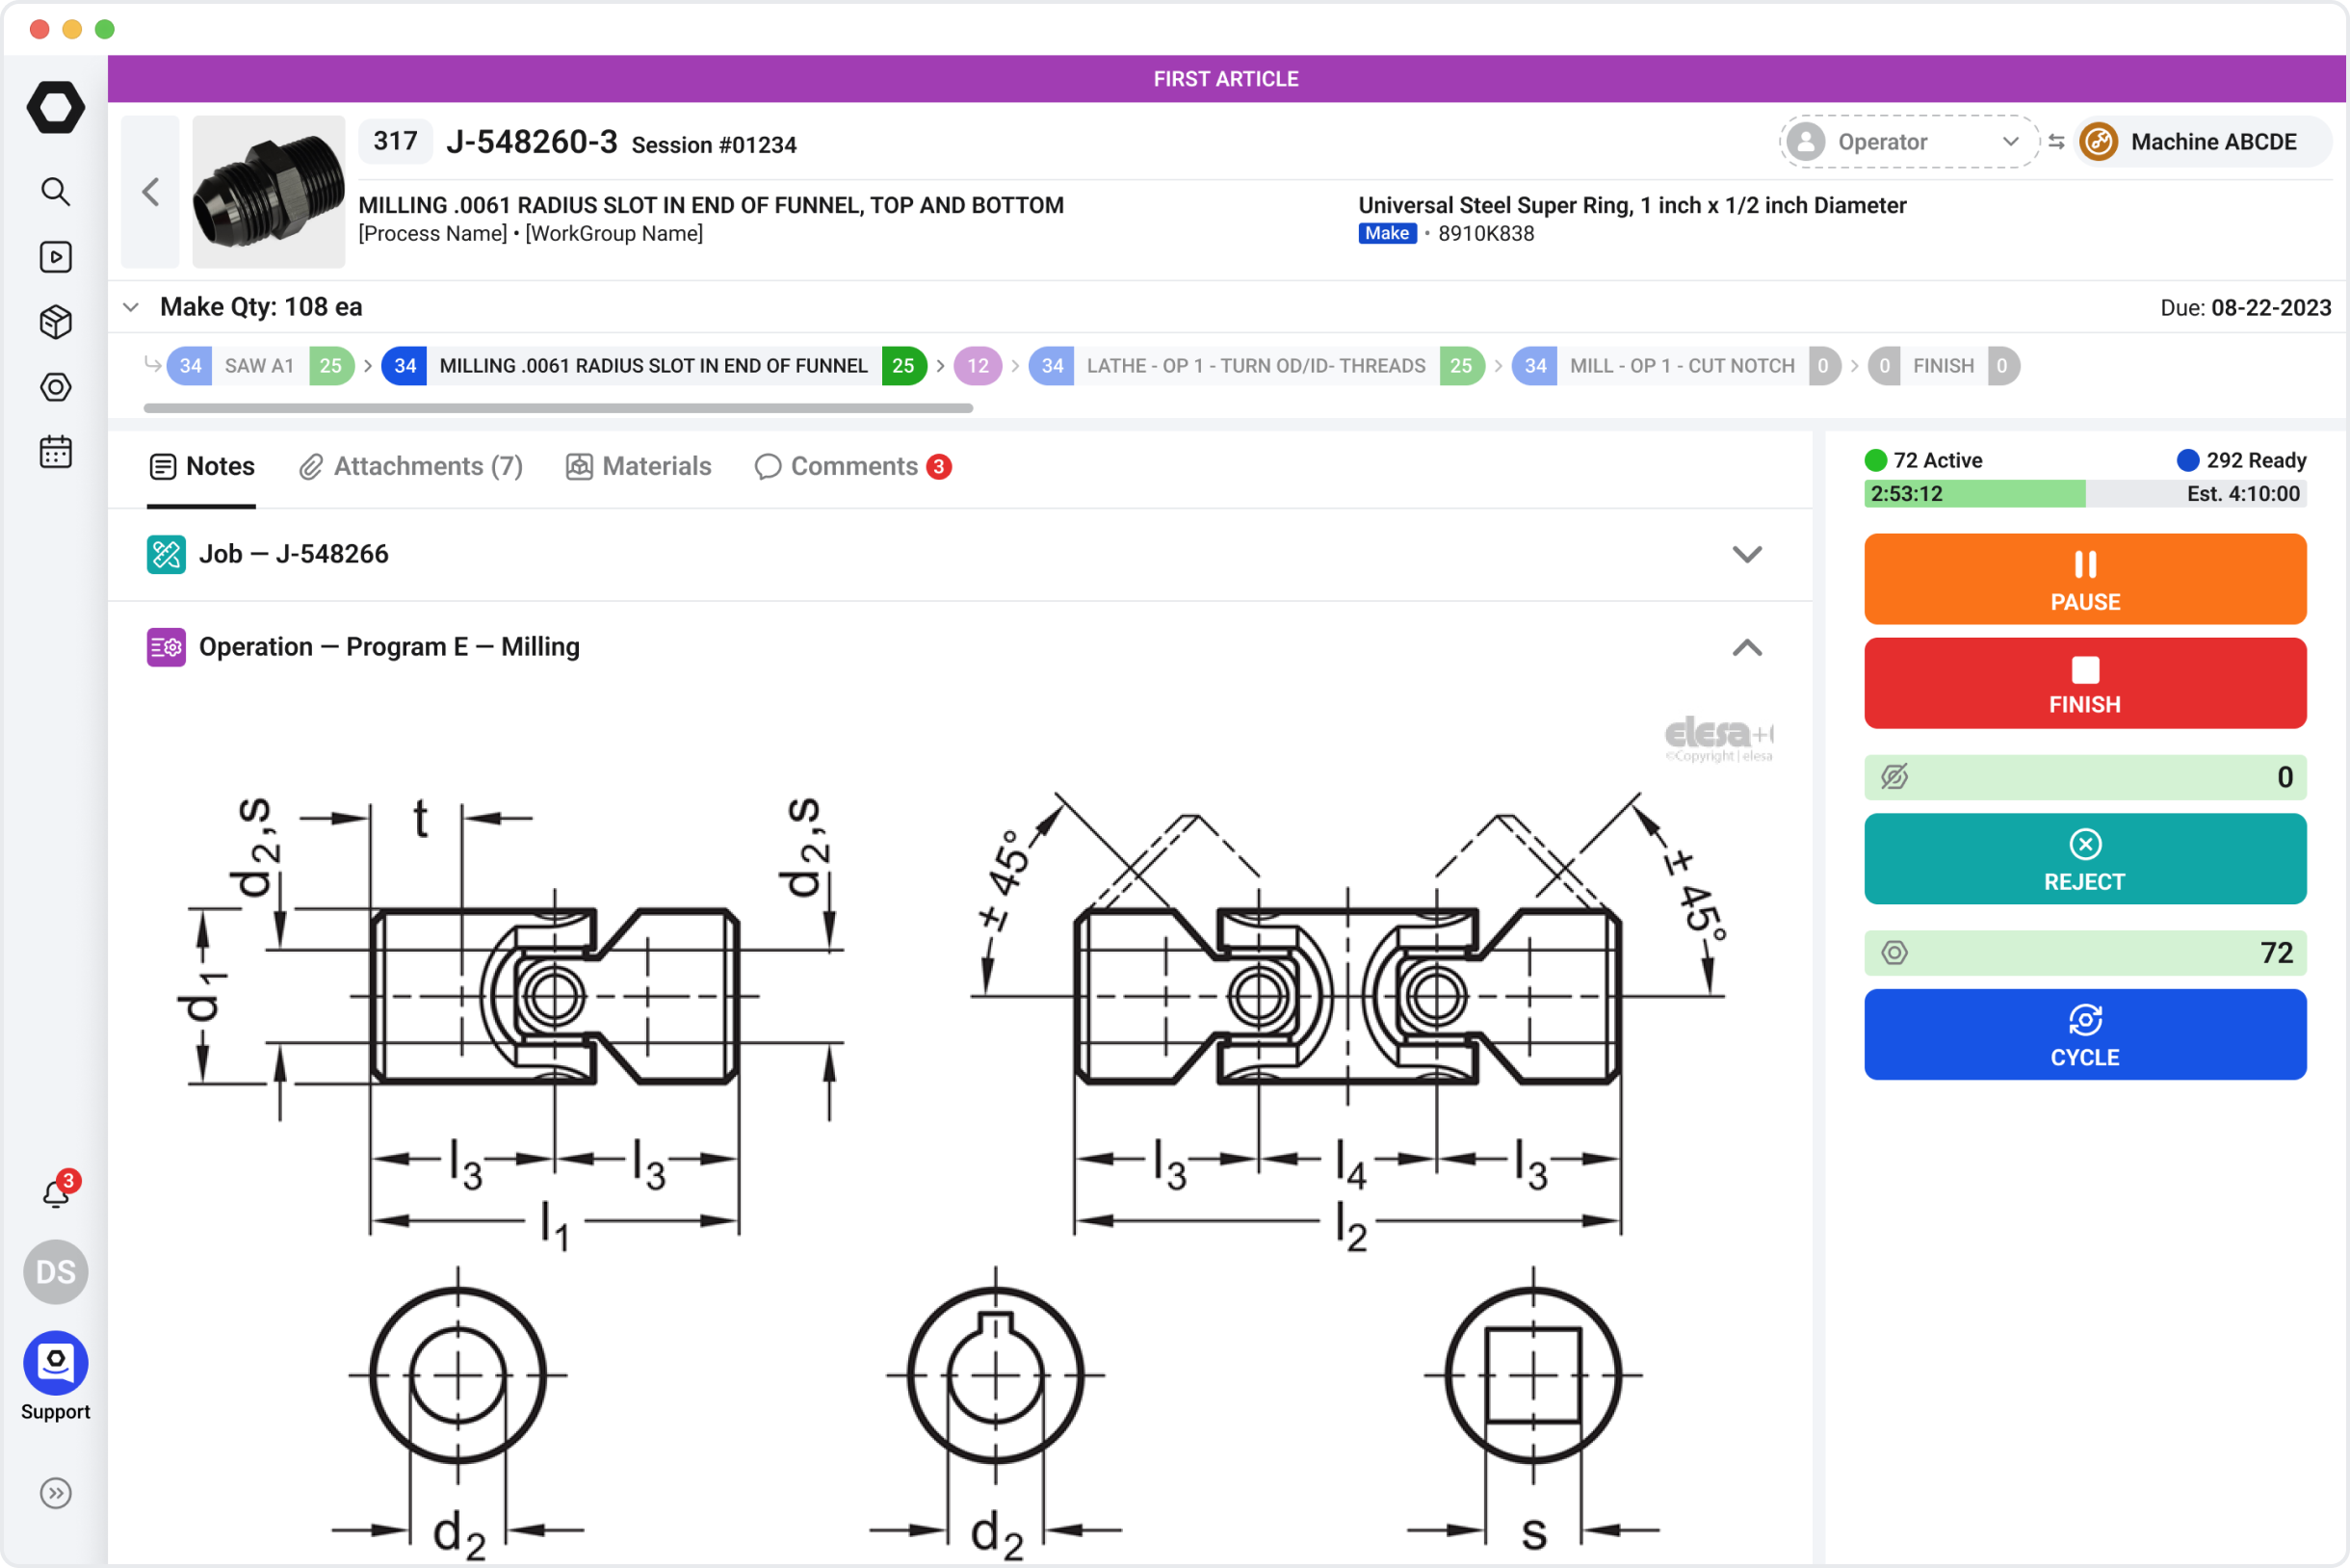Click the Job operation ruler icon next to J-548266
Image resolution: width=2350 pixels, height=1568 pixels.
click(x=166, y=554)
